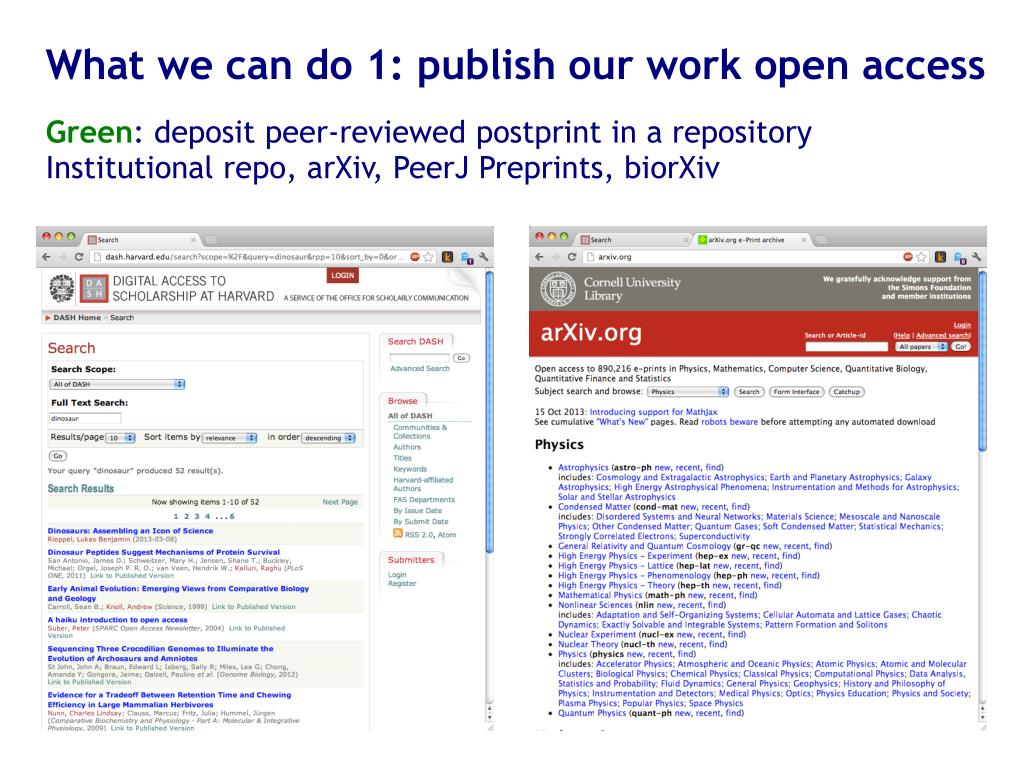Click the RSS feed orange icon
This screenshot has height=767, width=1023.
click(x=398, y=534)
